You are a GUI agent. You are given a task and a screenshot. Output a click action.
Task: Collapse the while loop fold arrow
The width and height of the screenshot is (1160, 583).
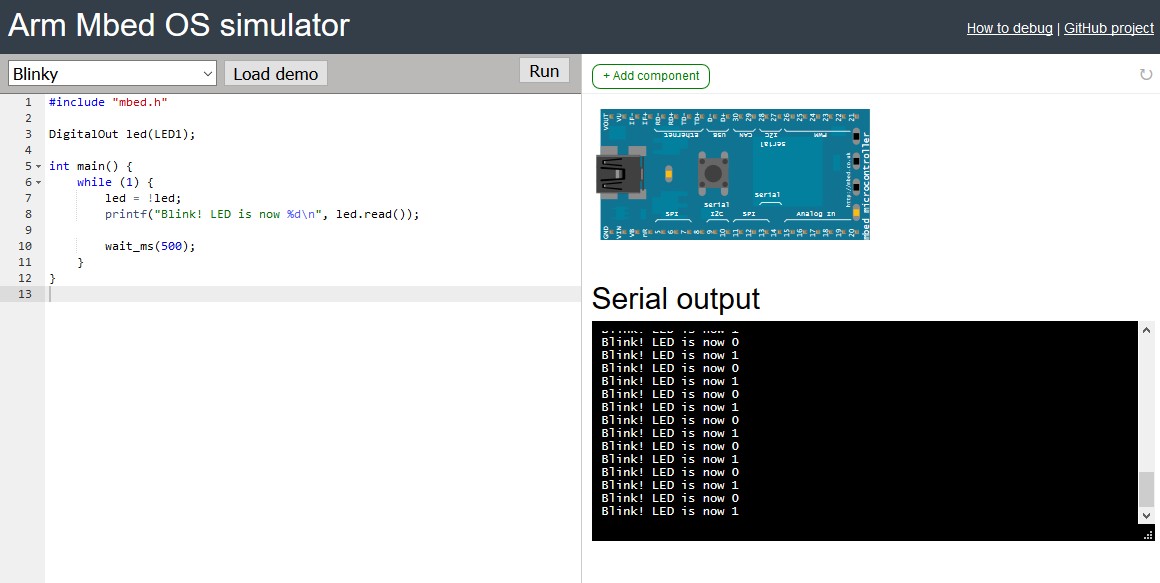click(x=38, y=182)
